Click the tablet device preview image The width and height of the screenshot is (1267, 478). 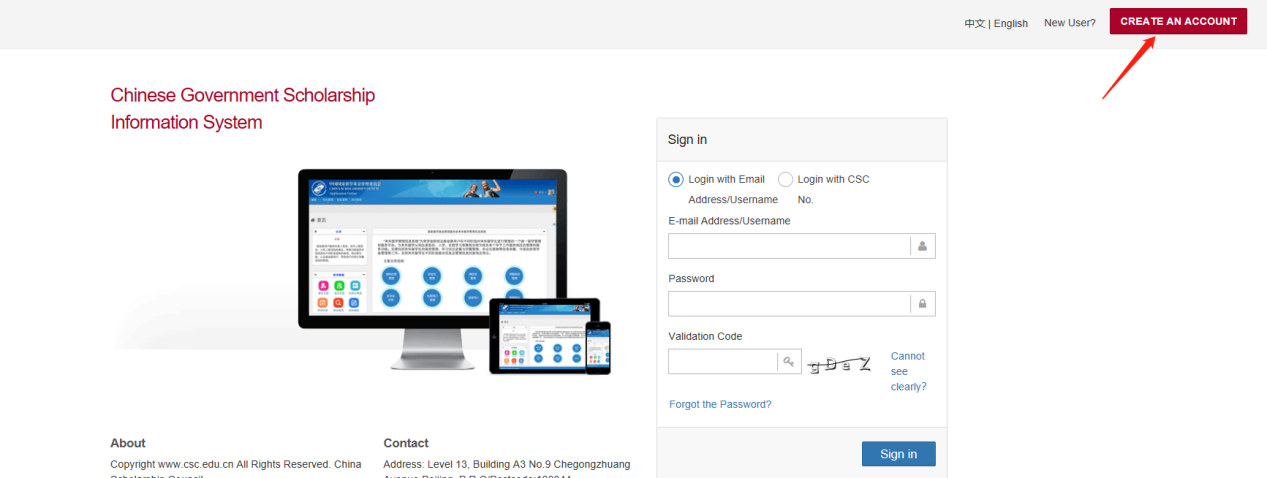coord(544,336)
